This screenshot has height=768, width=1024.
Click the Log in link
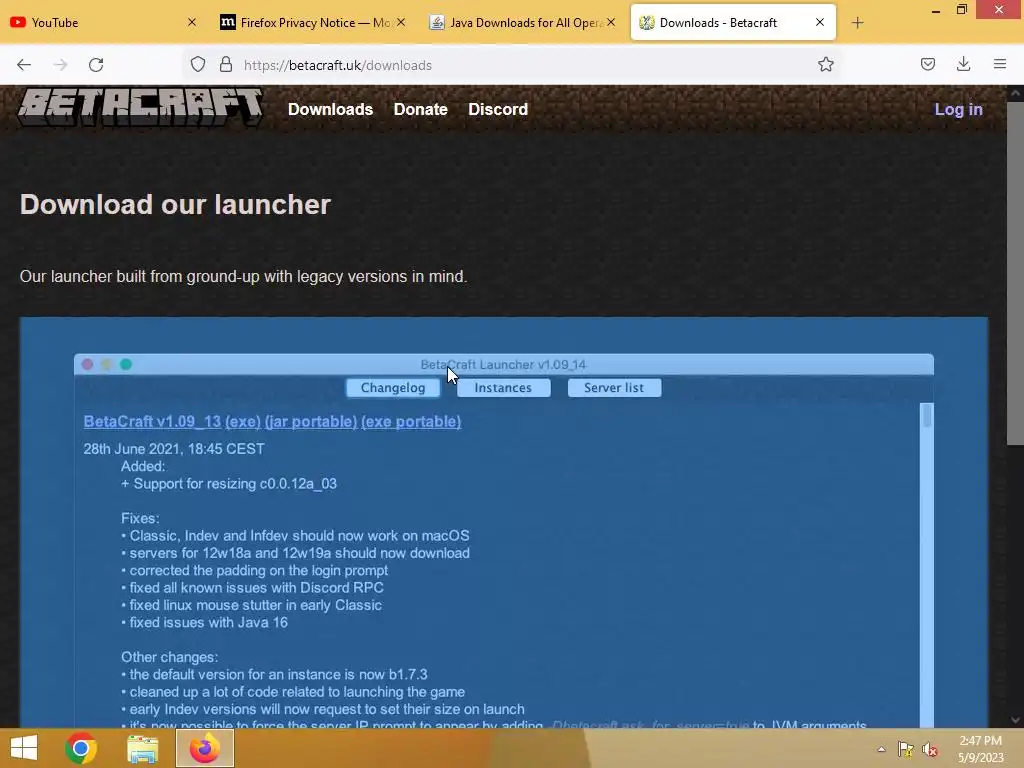pyautogui.click(x=958, y=109)
